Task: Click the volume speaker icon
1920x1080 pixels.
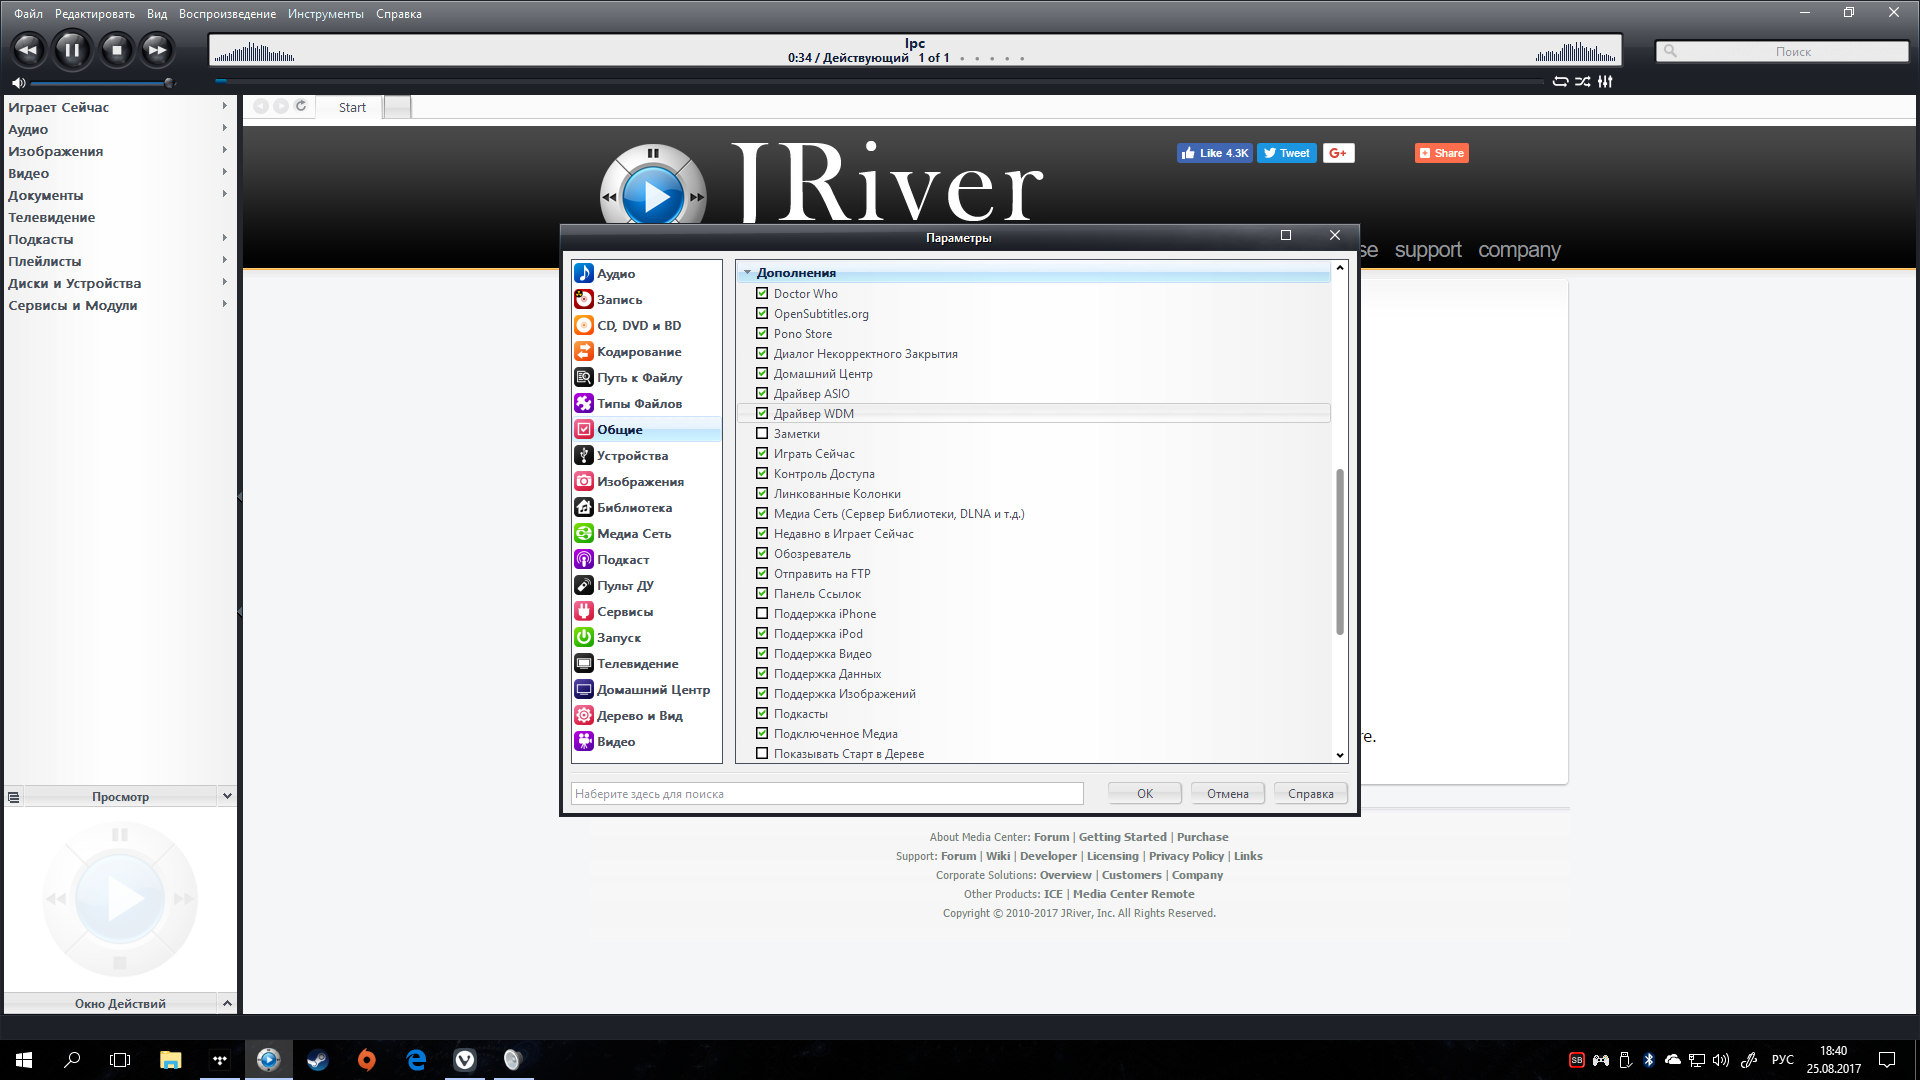Action: coord(18,83)
